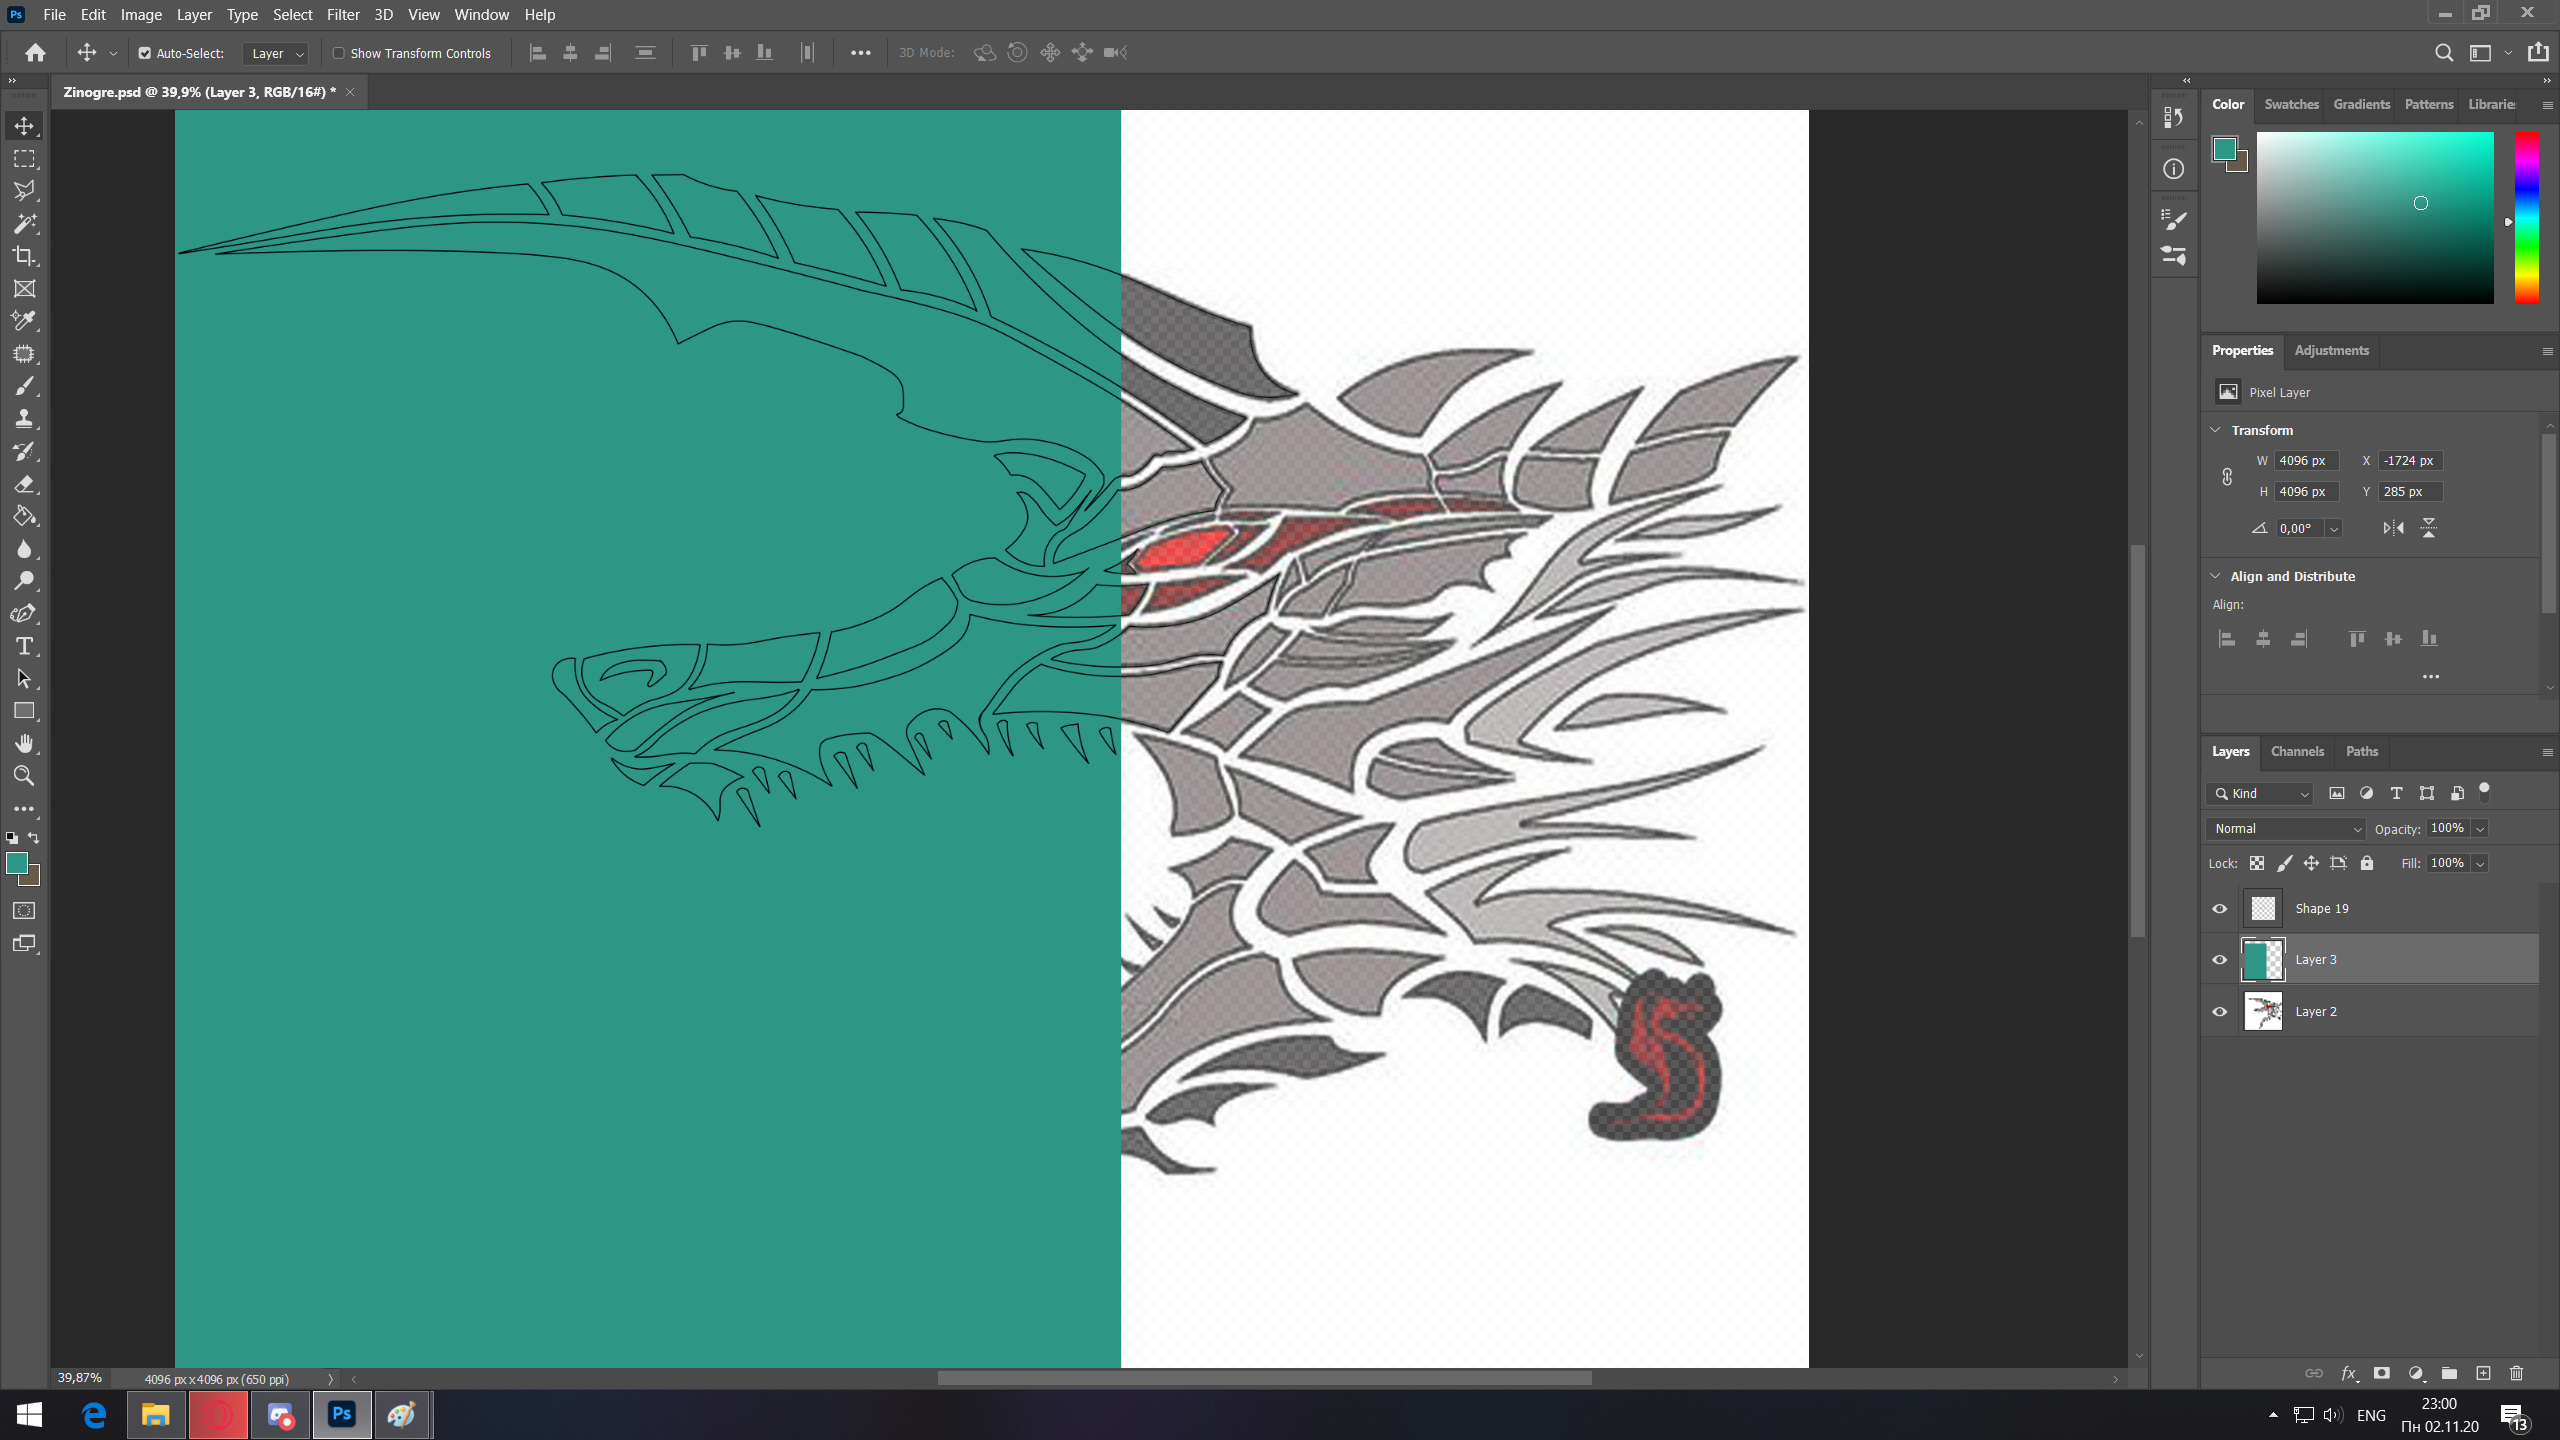Select the Eraser tool
The image size is (2560, 1440).
tap(24, 484)
